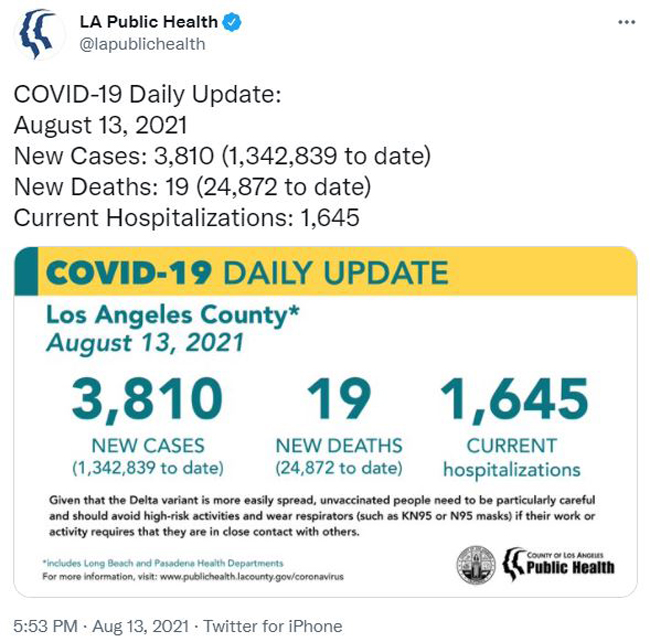650x642 pixels.
Task: Open the LA Public Health profile avatar
Action: (40, 34)
